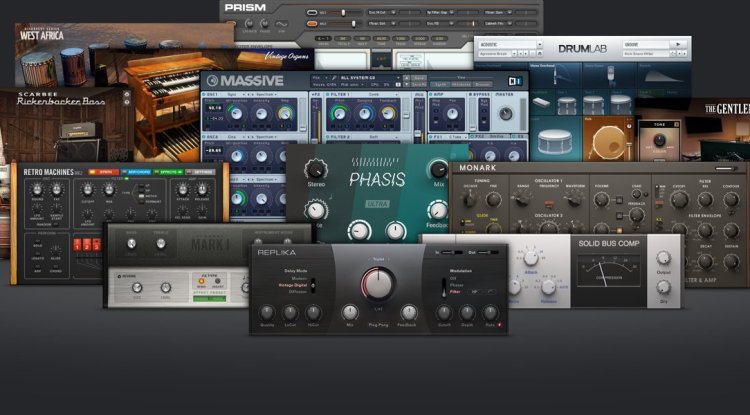Click Massive next preset down arrow
Viewport: 750px width, 415px height.
pos(407,85)
